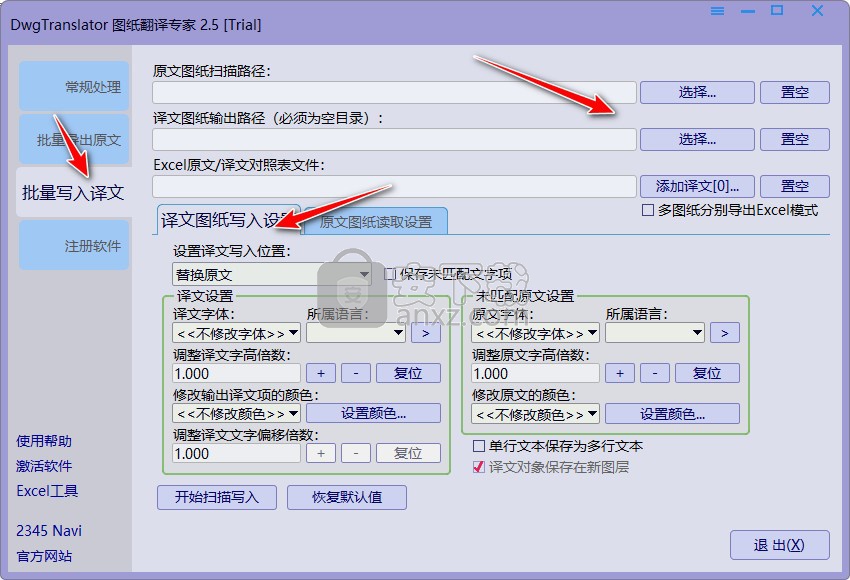Minimize the DwgTranslator window

click(748, 11)
